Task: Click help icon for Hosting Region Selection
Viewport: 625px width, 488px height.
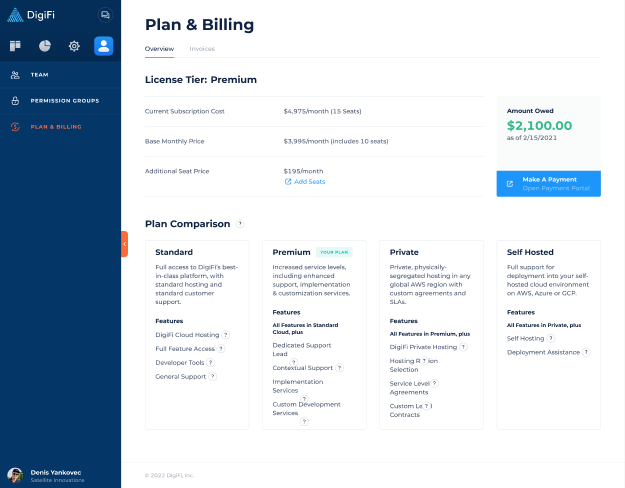Action: coord(425,360)
